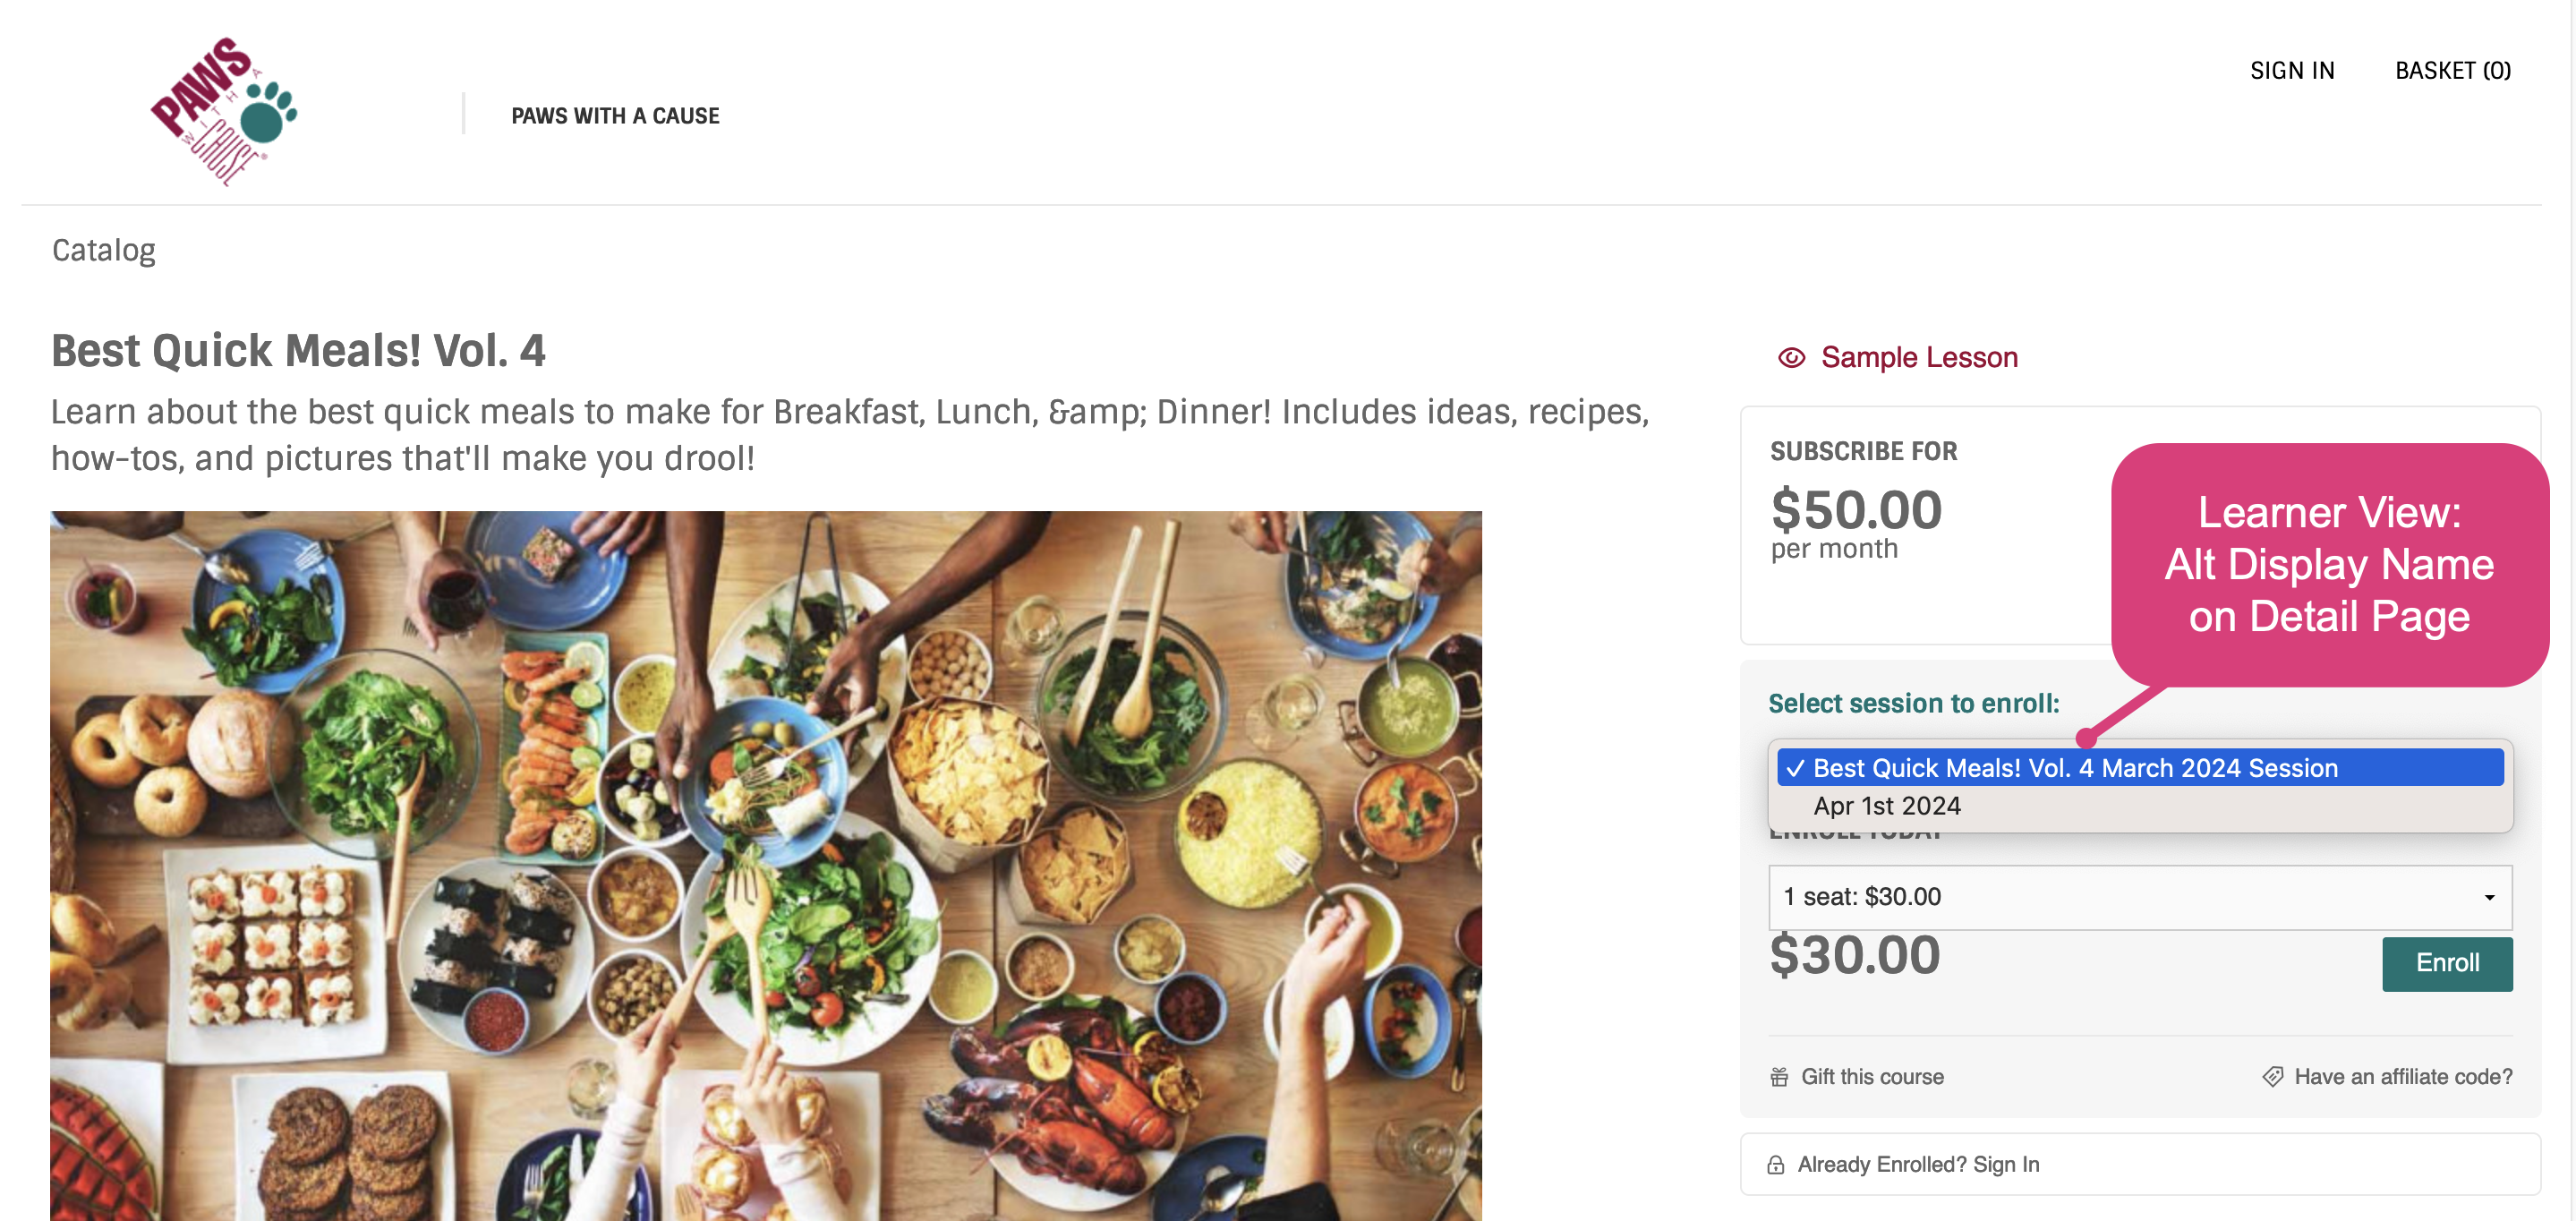
Task: Open the 1 seat: $30.00 dropdown
Action: click(2140, 897)
